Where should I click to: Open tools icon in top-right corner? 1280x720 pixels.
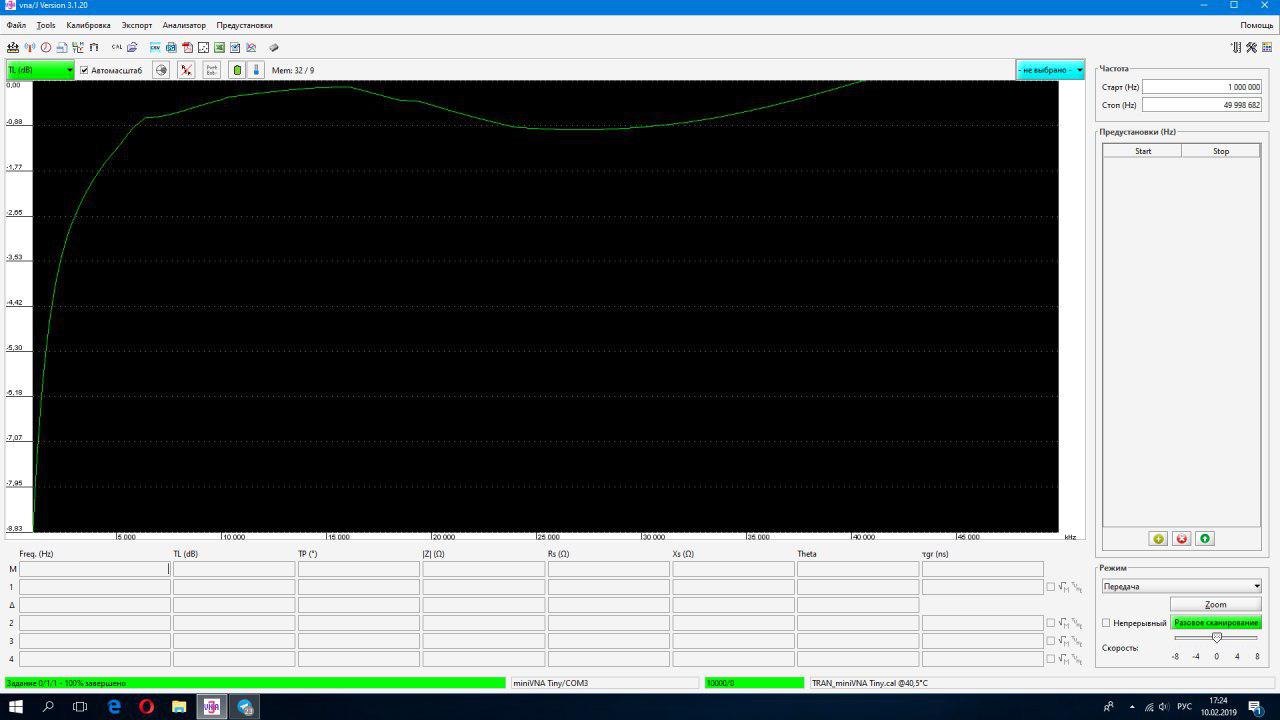[1251, 47]
